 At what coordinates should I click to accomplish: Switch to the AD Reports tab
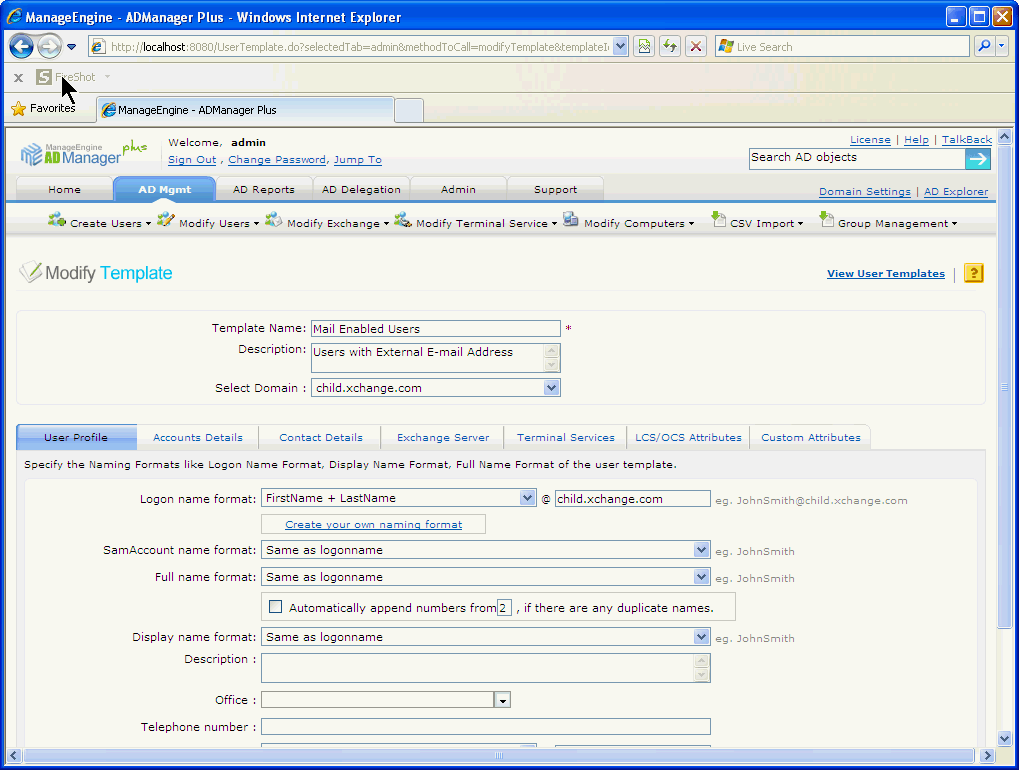point(264,190)
